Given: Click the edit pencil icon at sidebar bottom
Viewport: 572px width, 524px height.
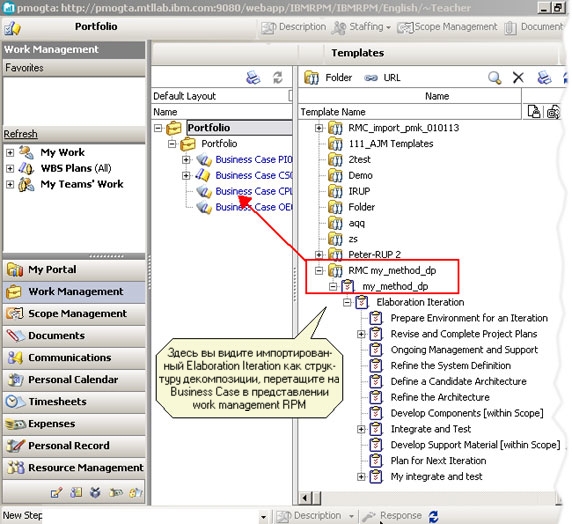Looking at the screenshot, I should (x=57, y=493).
